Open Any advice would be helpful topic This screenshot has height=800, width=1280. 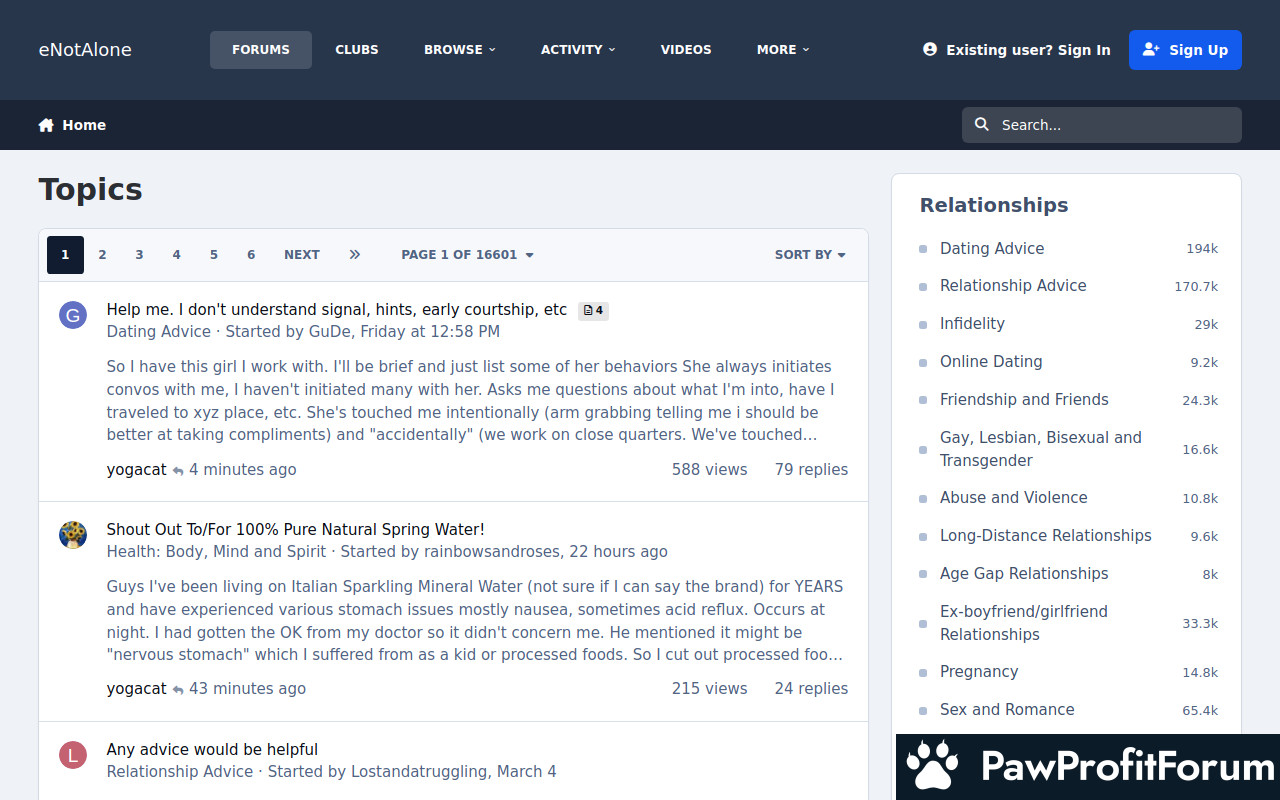(x=212, y=750)
